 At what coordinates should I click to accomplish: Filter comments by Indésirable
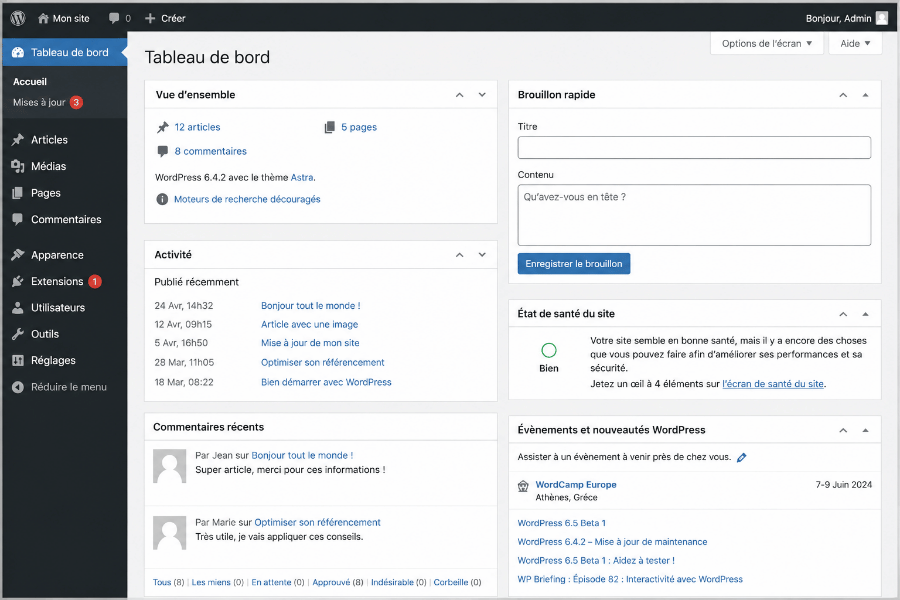[392, 582]
